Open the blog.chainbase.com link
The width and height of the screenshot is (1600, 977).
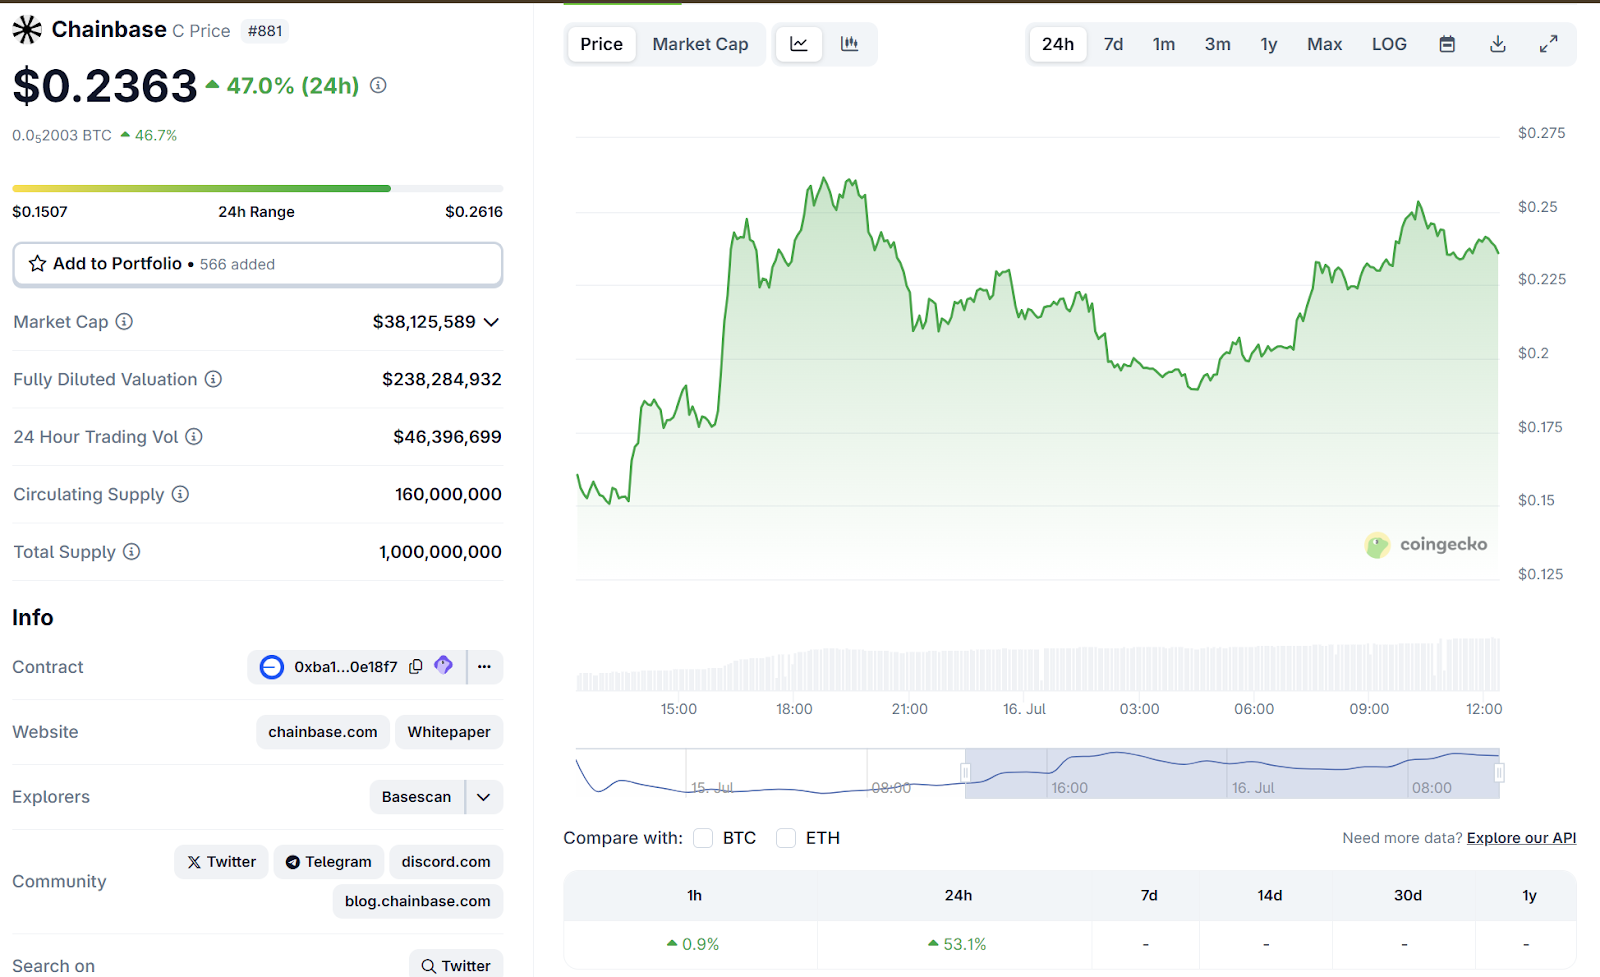pyautogui.click(x=418, y=901)
